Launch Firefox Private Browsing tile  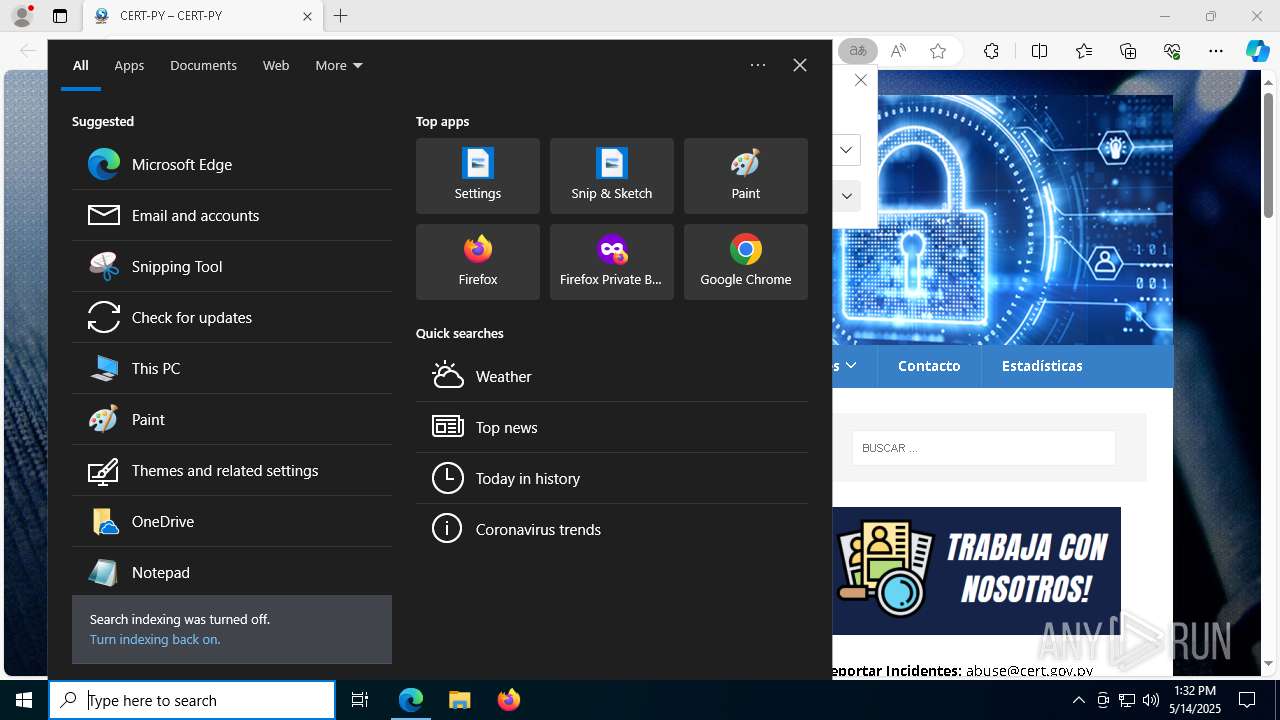click(x=612, y=262)
